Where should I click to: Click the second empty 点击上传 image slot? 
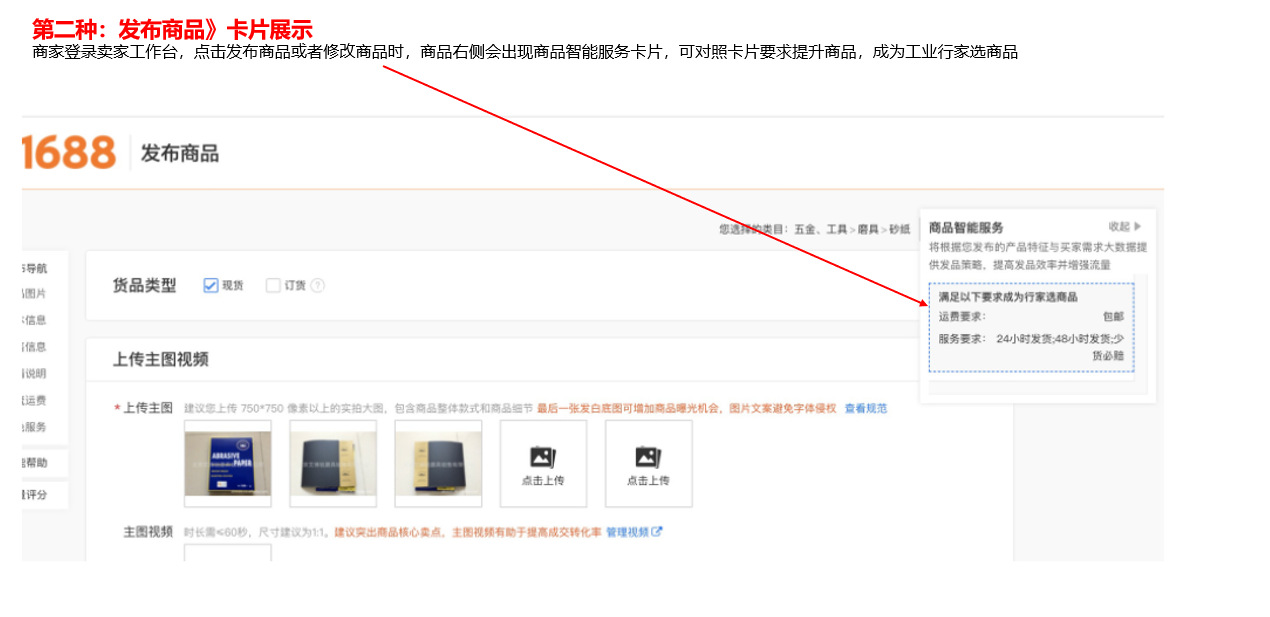(x=648, y=463)
